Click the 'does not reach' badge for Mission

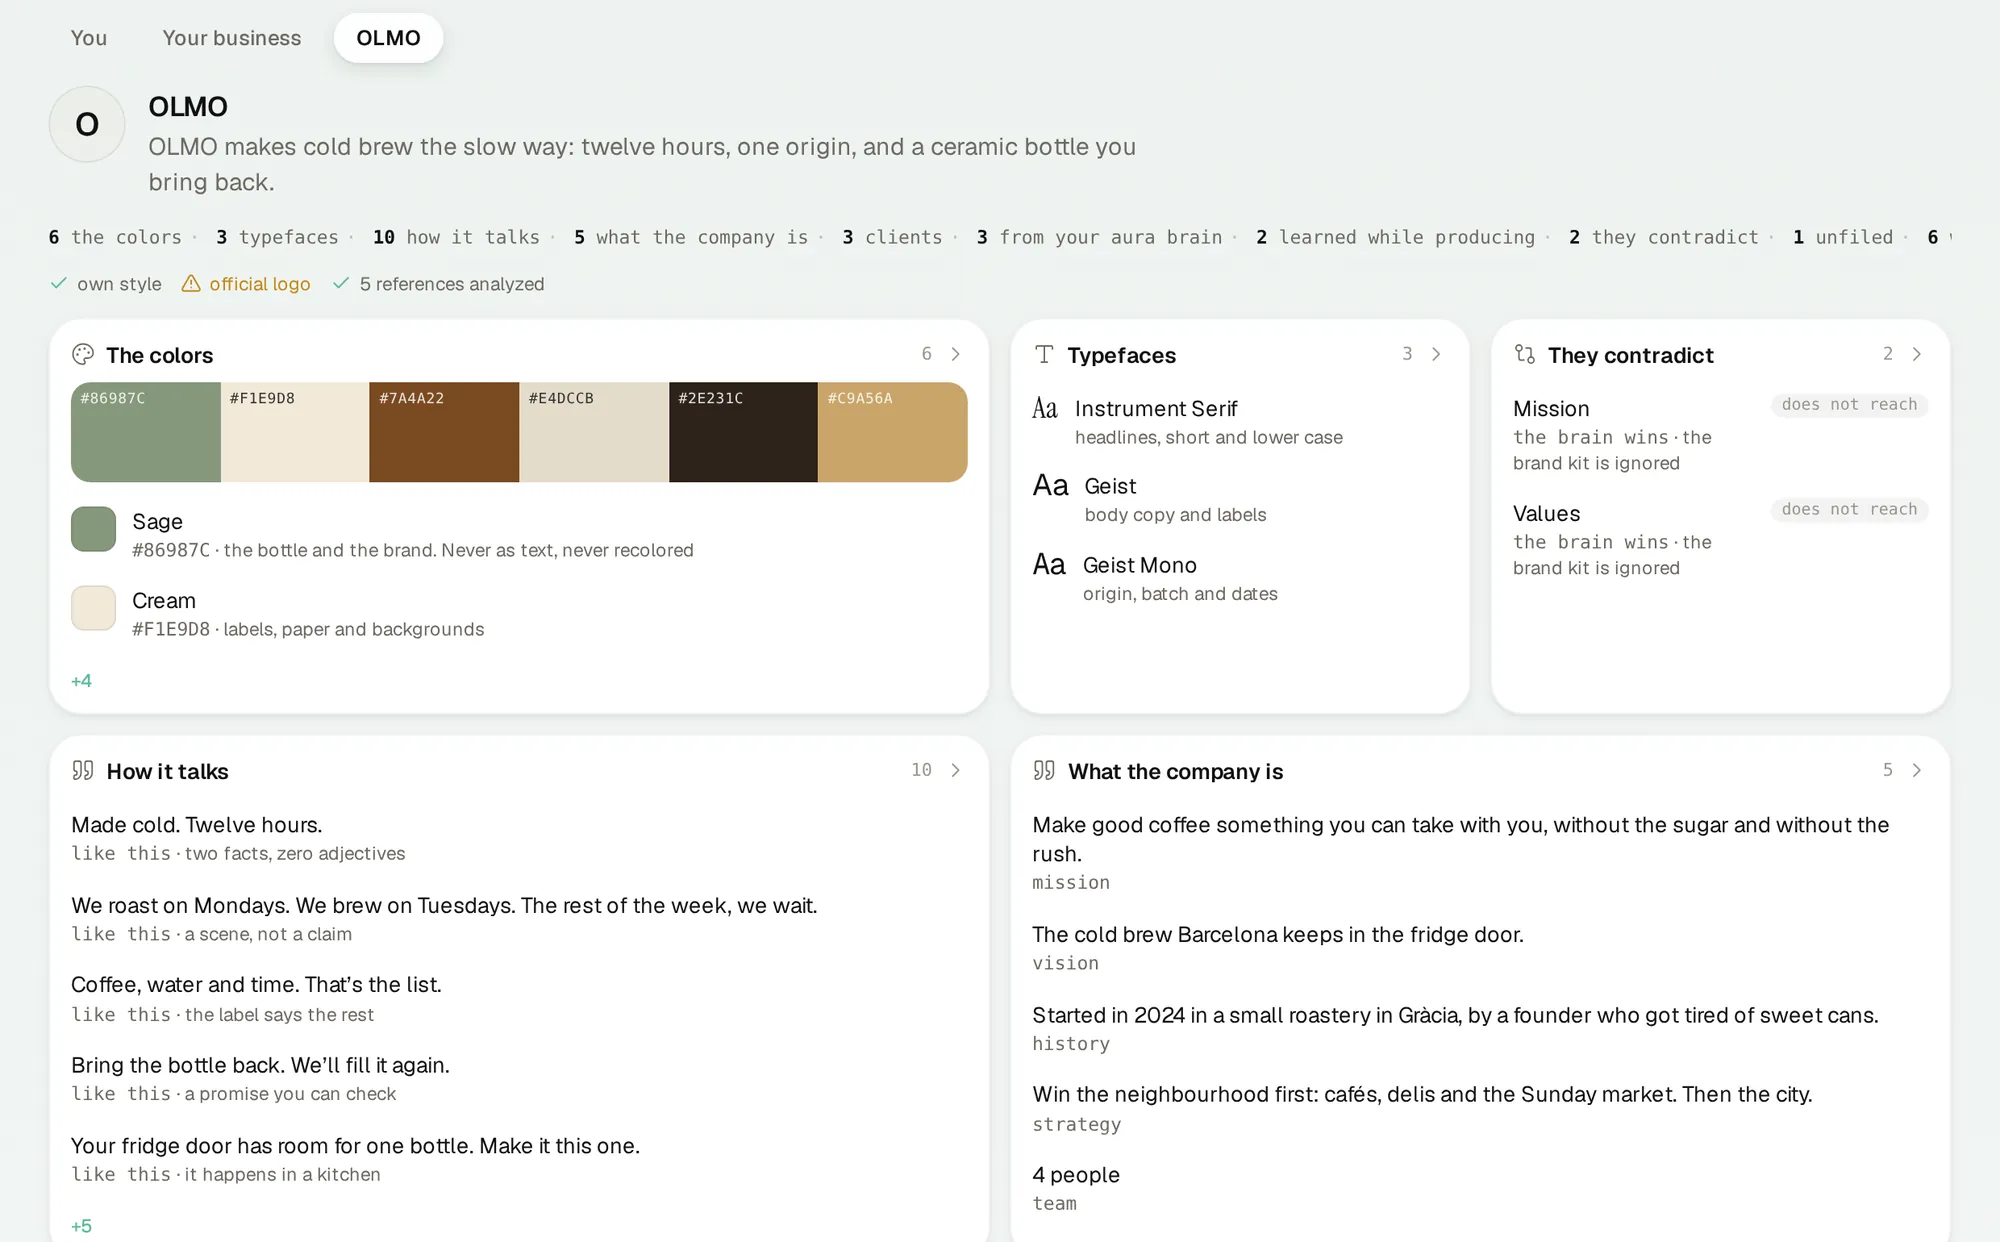[1850, 404]
